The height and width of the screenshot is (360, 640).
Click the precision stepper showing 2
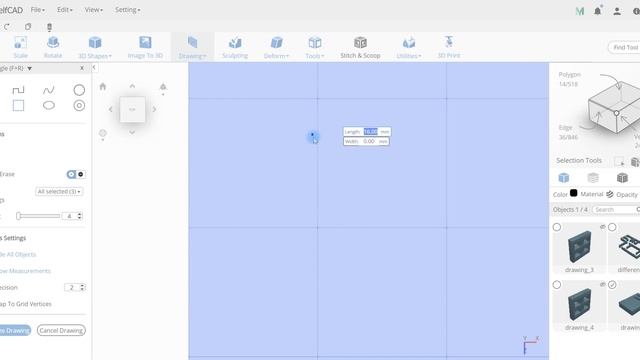click(x=75, y=287)
